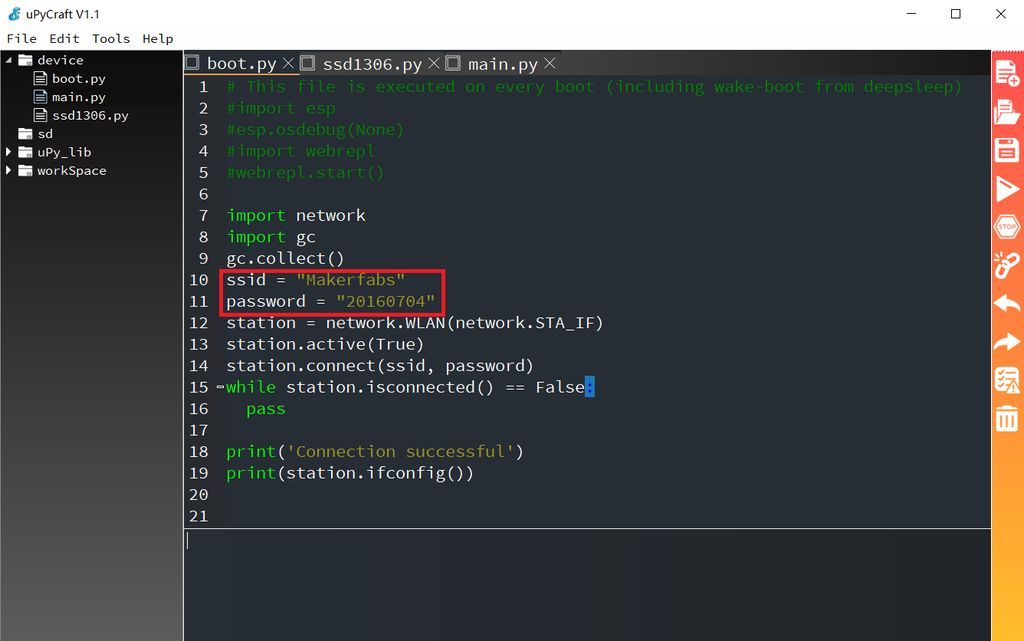
Task: Open the Help menu
Action: pos(157,39)
